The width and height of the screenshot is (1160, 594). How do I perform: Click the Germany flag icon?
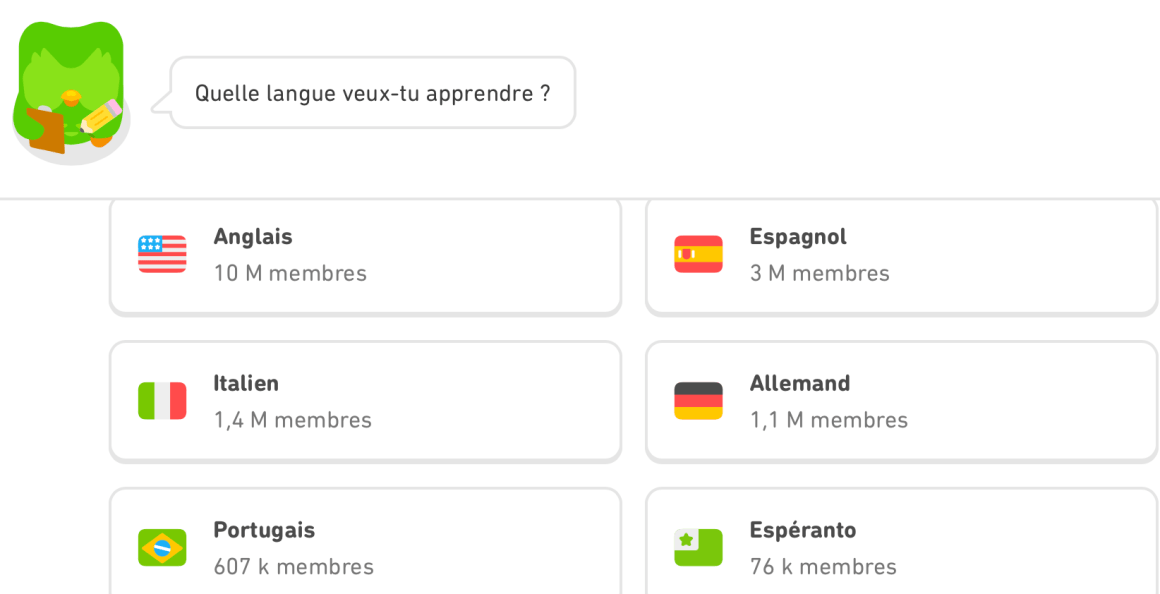[x=698, y=401]
